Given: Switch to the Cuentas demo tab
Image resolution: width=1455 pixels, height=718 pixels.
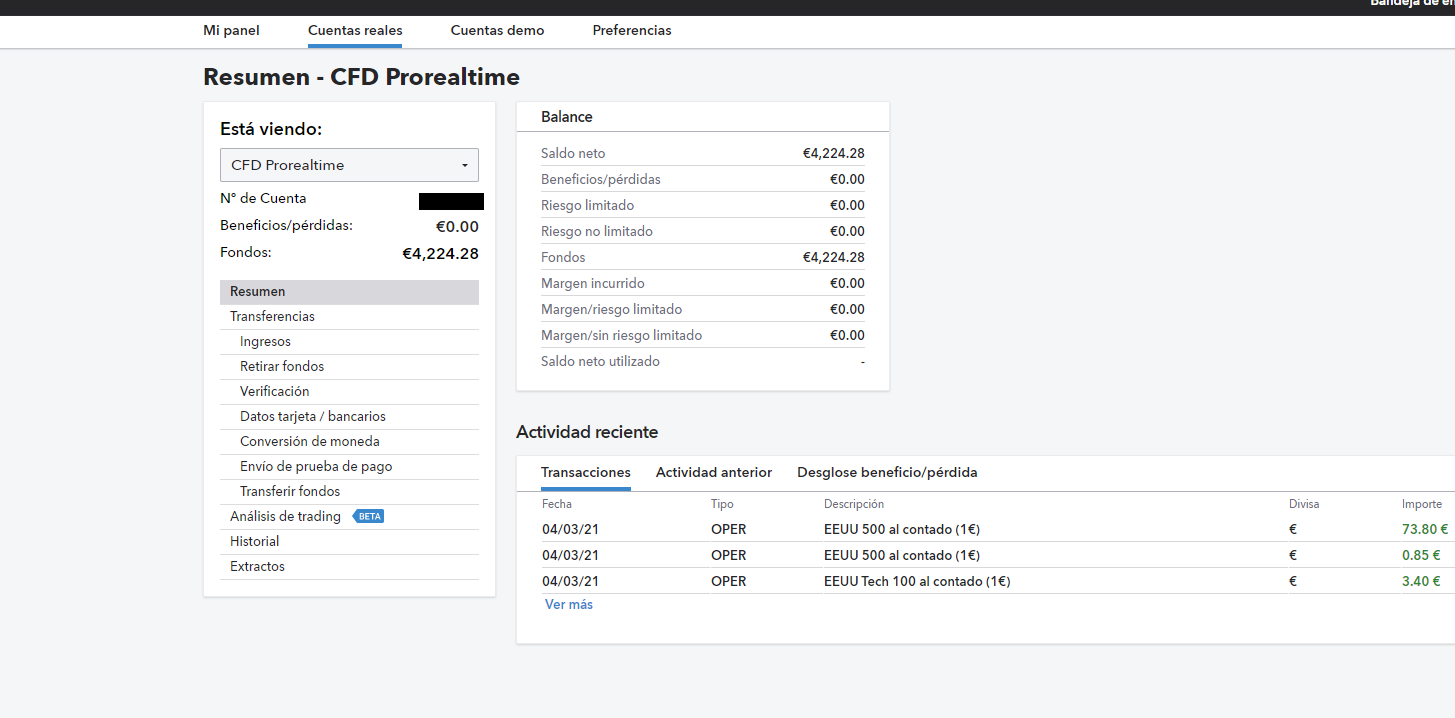Looking at the screenshot, I should click(497, 30).
